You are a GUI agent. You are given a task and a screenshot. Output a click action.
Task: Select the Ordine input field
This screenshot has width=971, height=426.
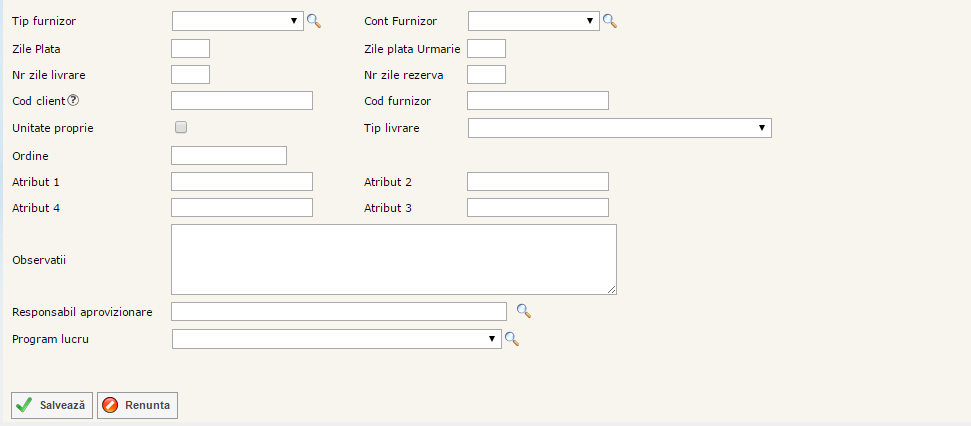229,155
